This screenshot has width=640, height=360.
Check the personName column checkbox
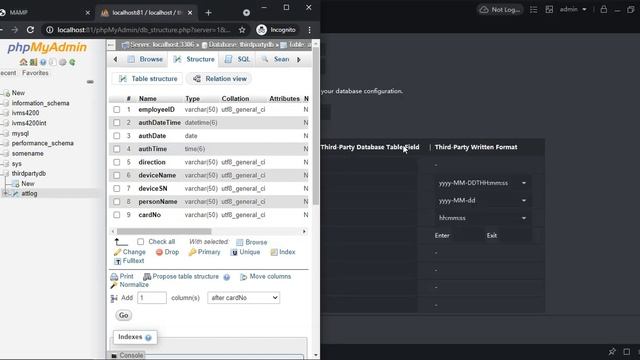click(117, 202)
